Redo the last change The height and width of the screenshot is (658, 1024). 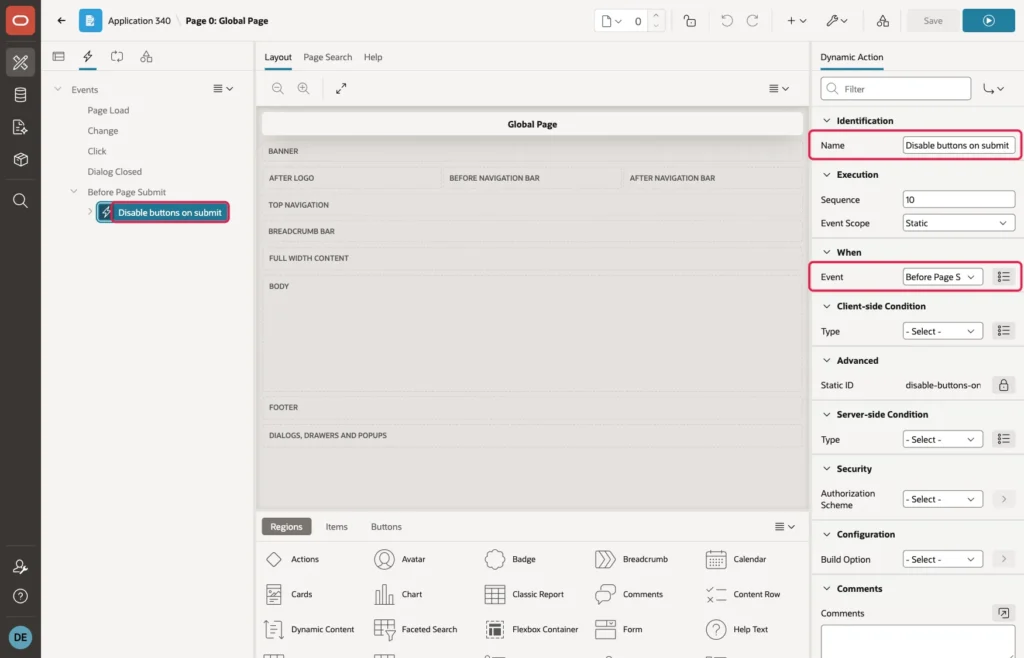(752, 21)
